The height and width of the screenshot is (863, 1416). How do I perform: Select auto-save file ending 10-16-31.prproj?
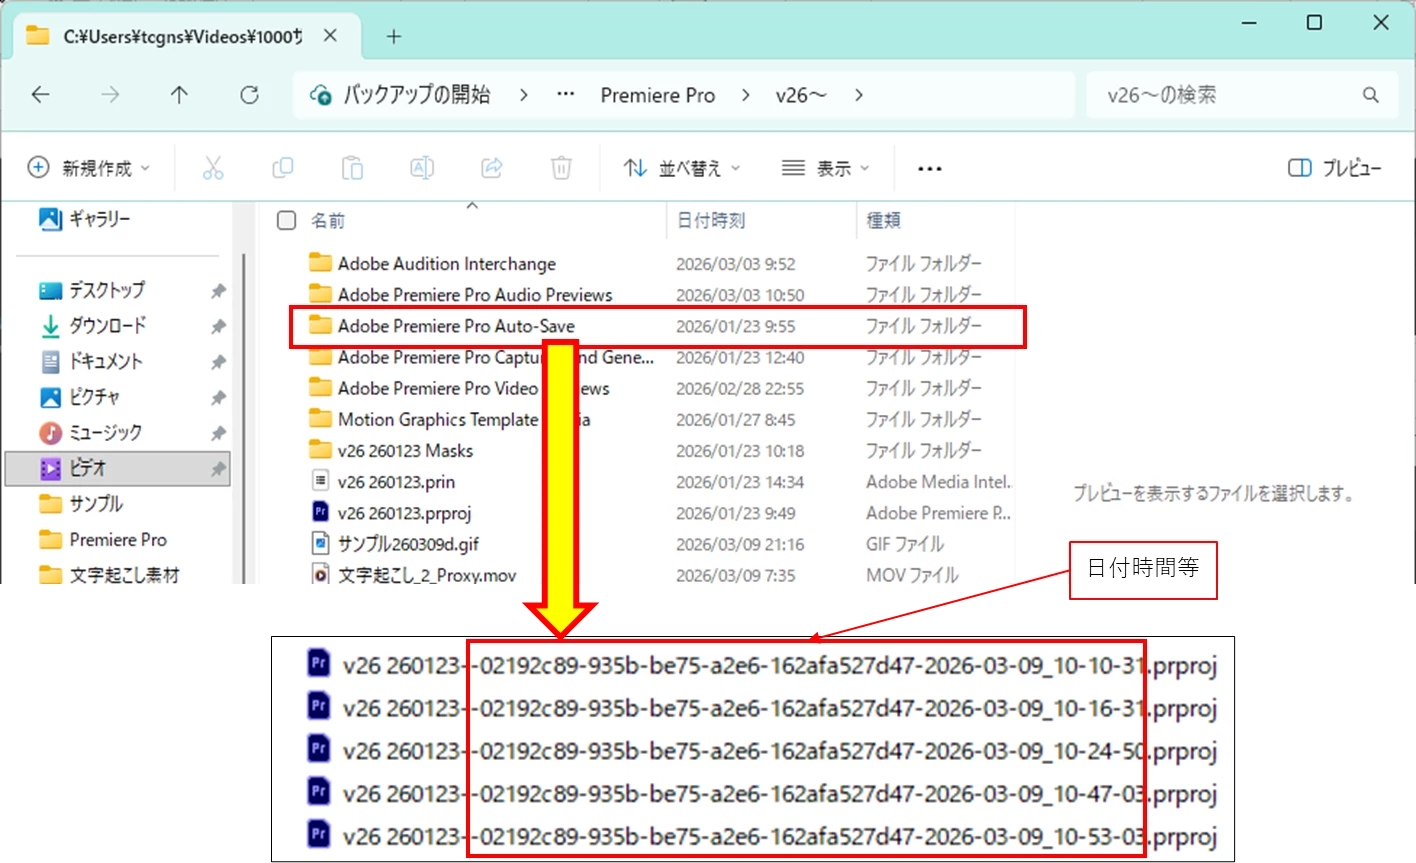pos(761,708)
